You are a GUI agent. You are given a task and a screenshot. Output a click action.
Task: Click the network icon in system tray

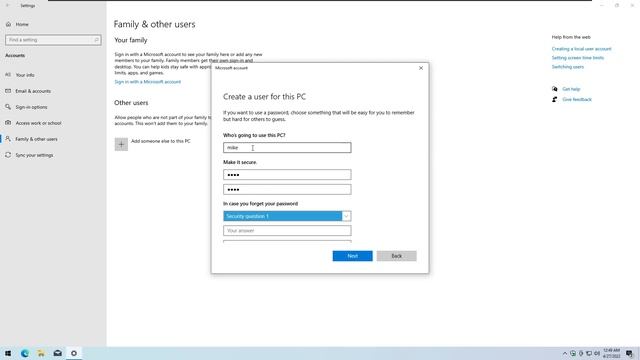pos(589,353)
